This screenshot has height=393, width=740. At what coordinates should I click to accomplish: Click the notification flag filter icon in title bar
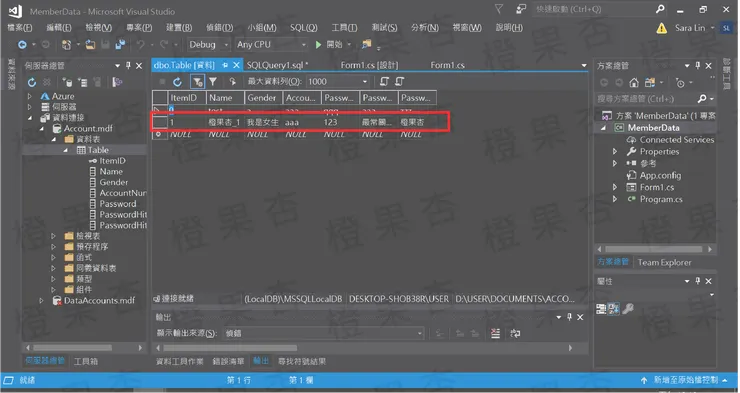[x=498, y=9]
